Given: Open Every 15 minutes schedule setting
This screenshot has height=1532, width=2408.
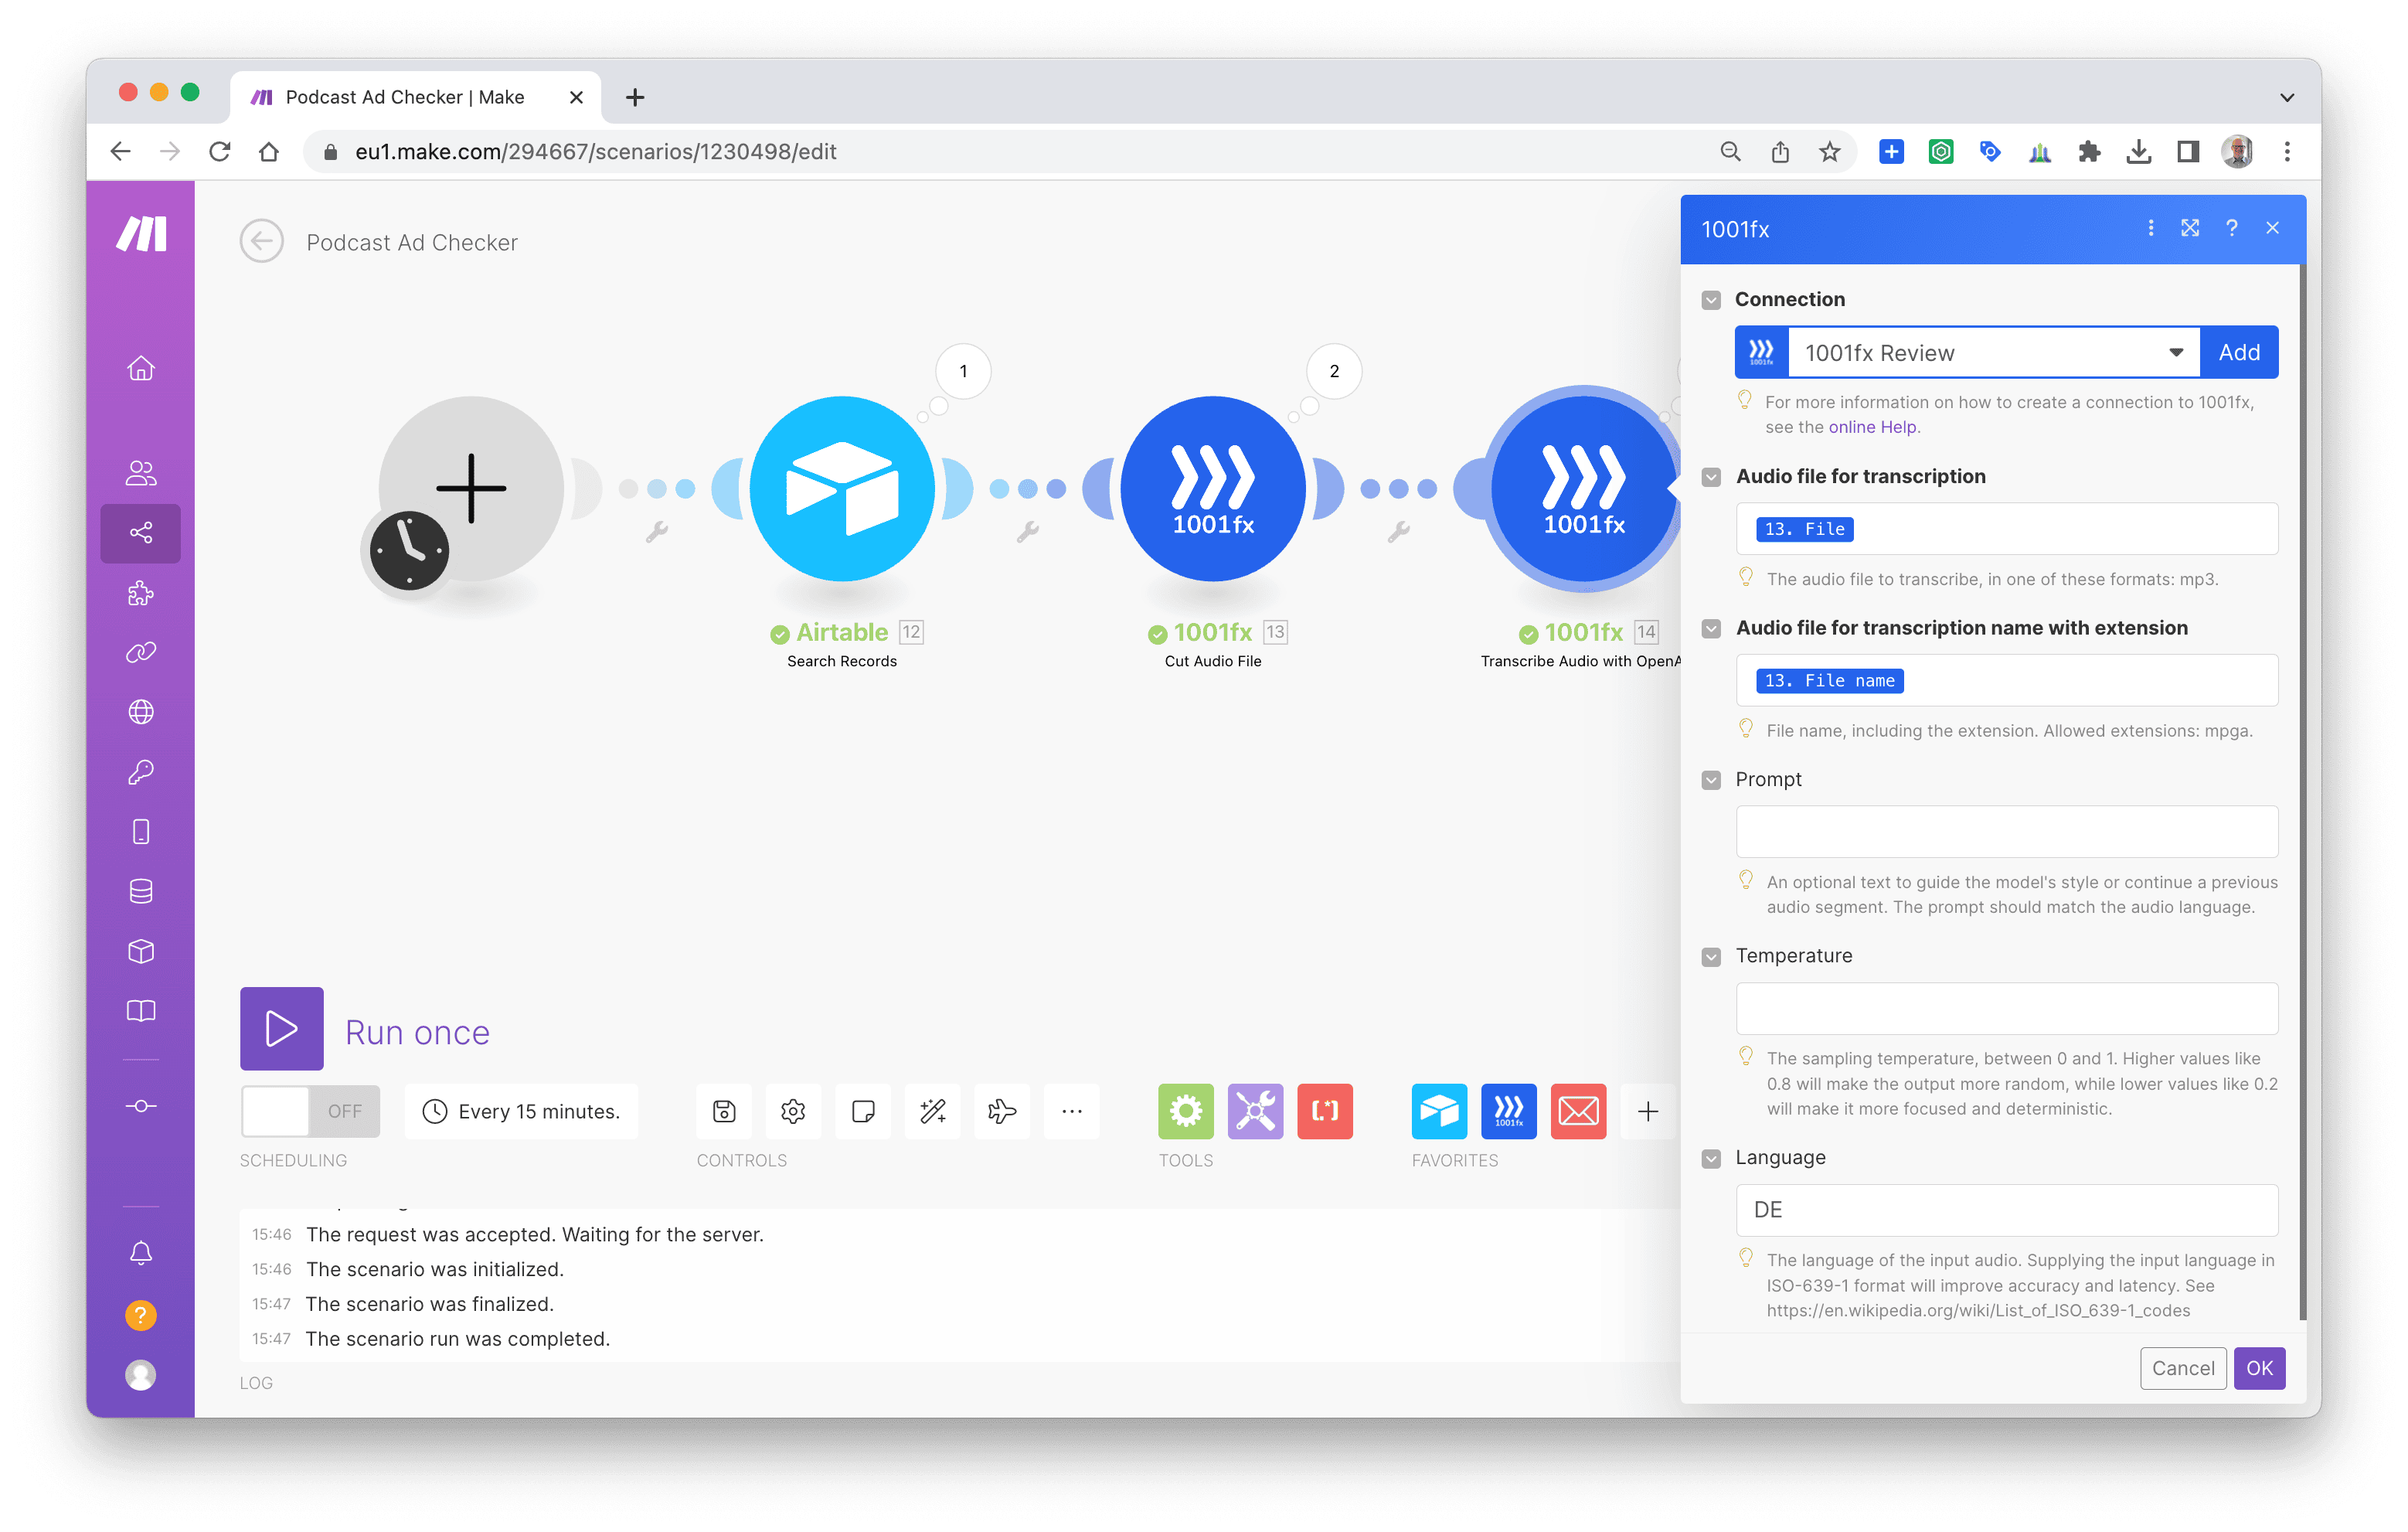Looking at the screenshot, I should (521, 1111).
